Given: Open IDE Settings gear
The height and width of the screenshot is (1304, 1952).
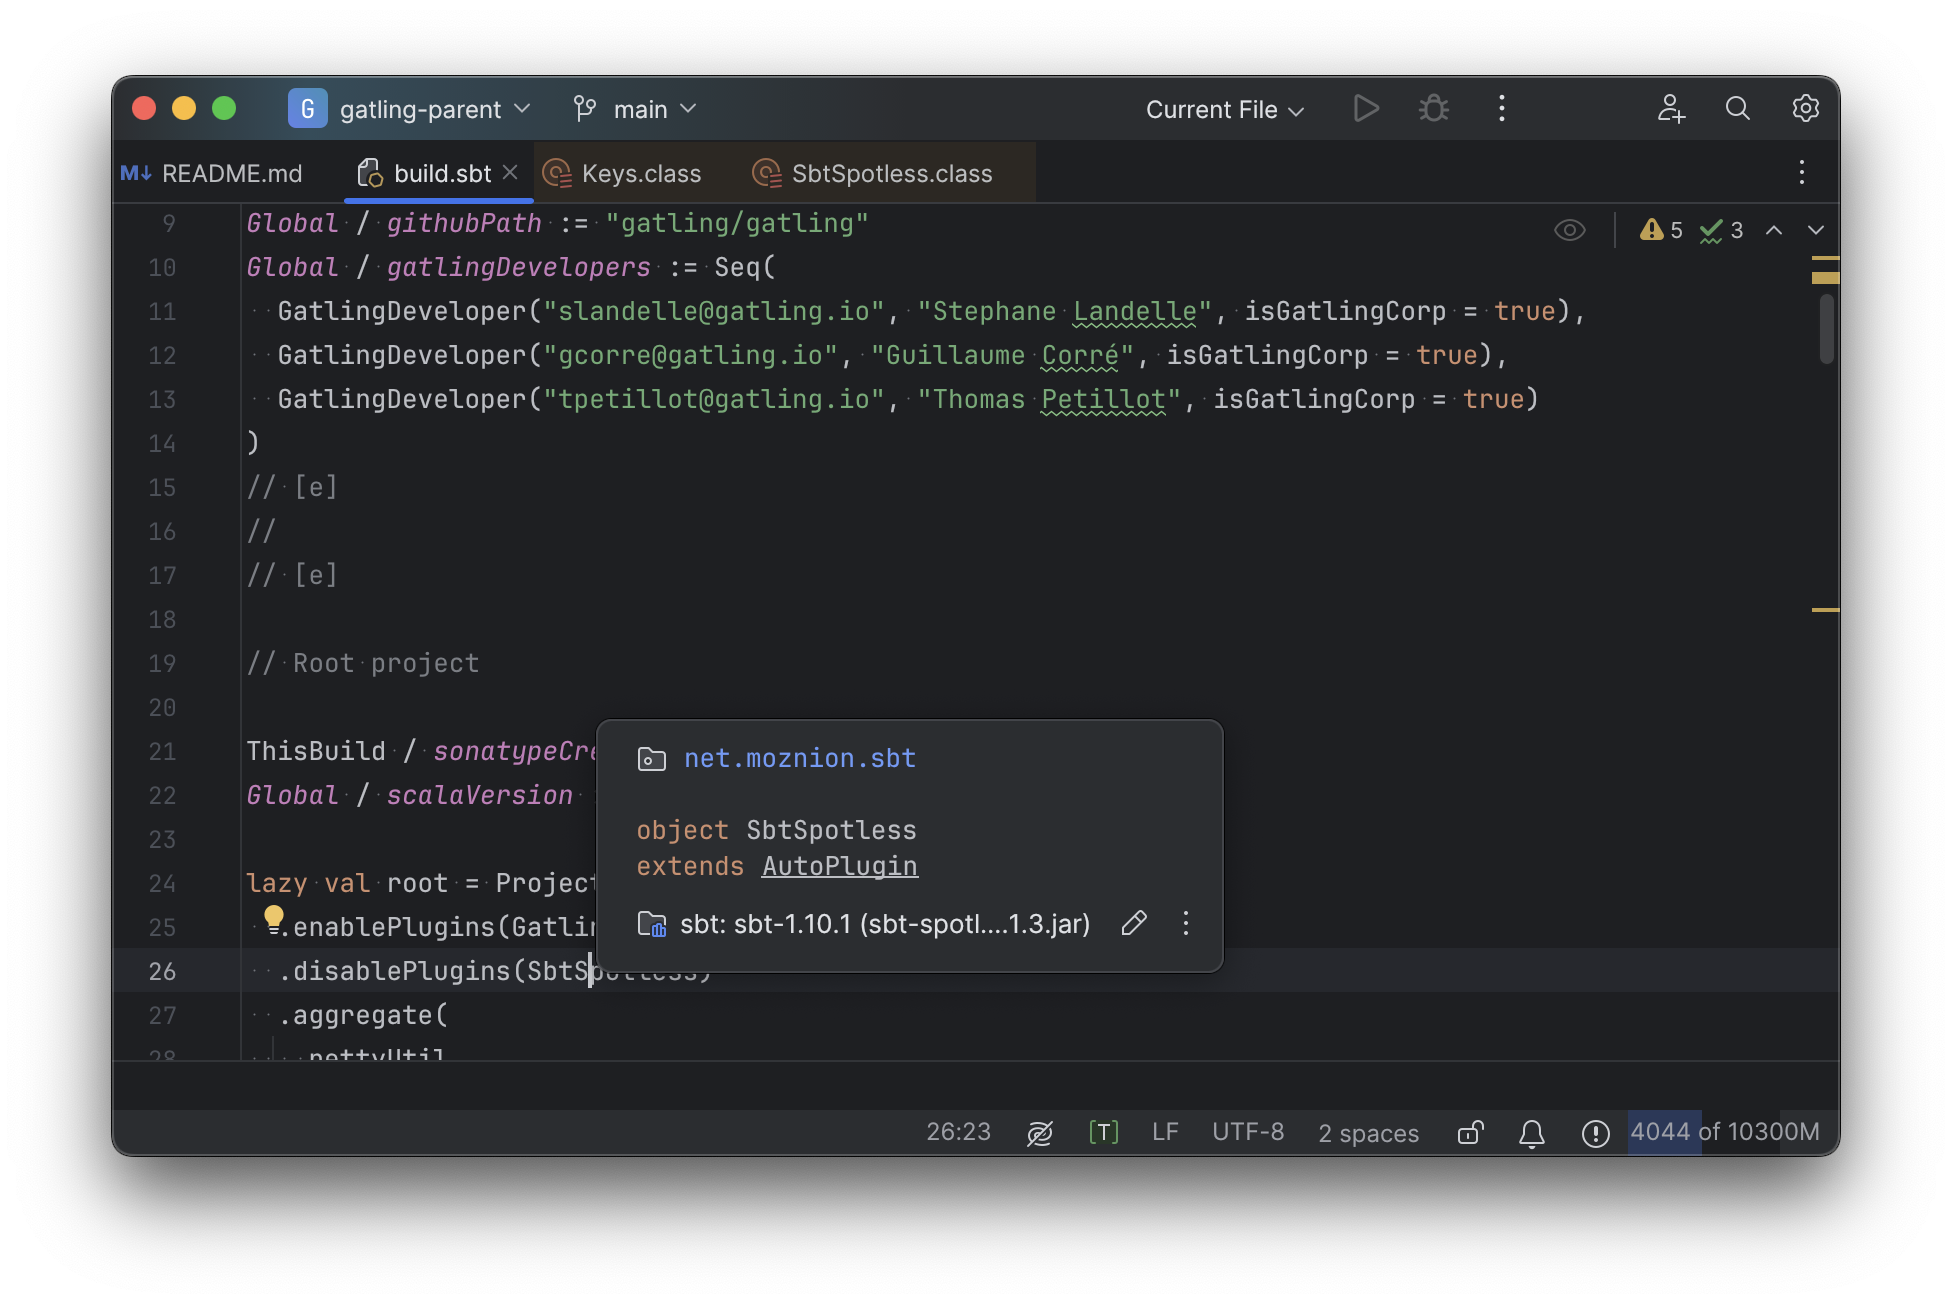Looking at the screenshot, I should [x=1806, y=109].
